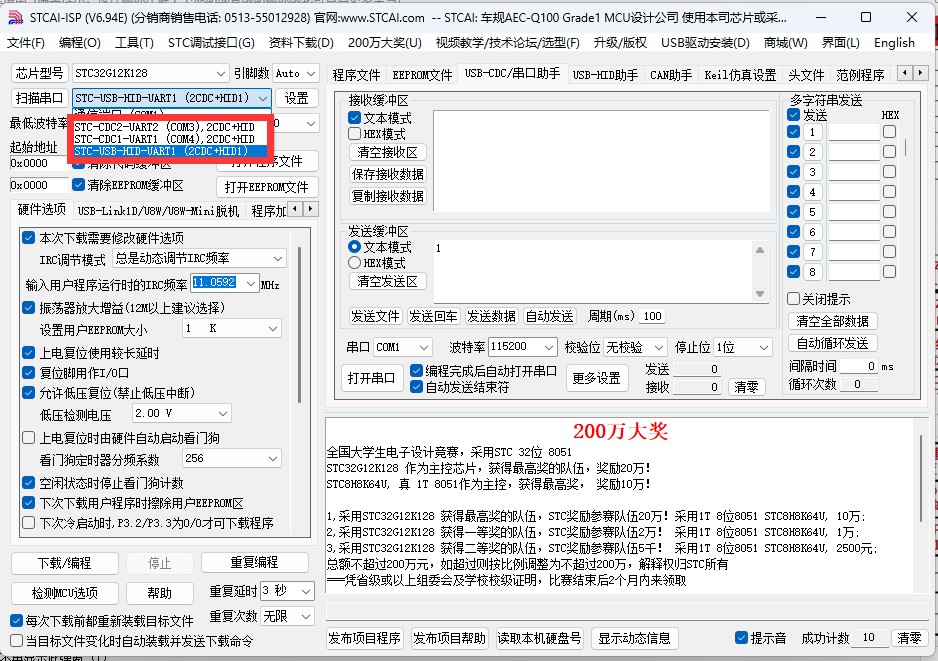
Task: Click multi-string row 3 text field
Action: (x=854, y=172)
